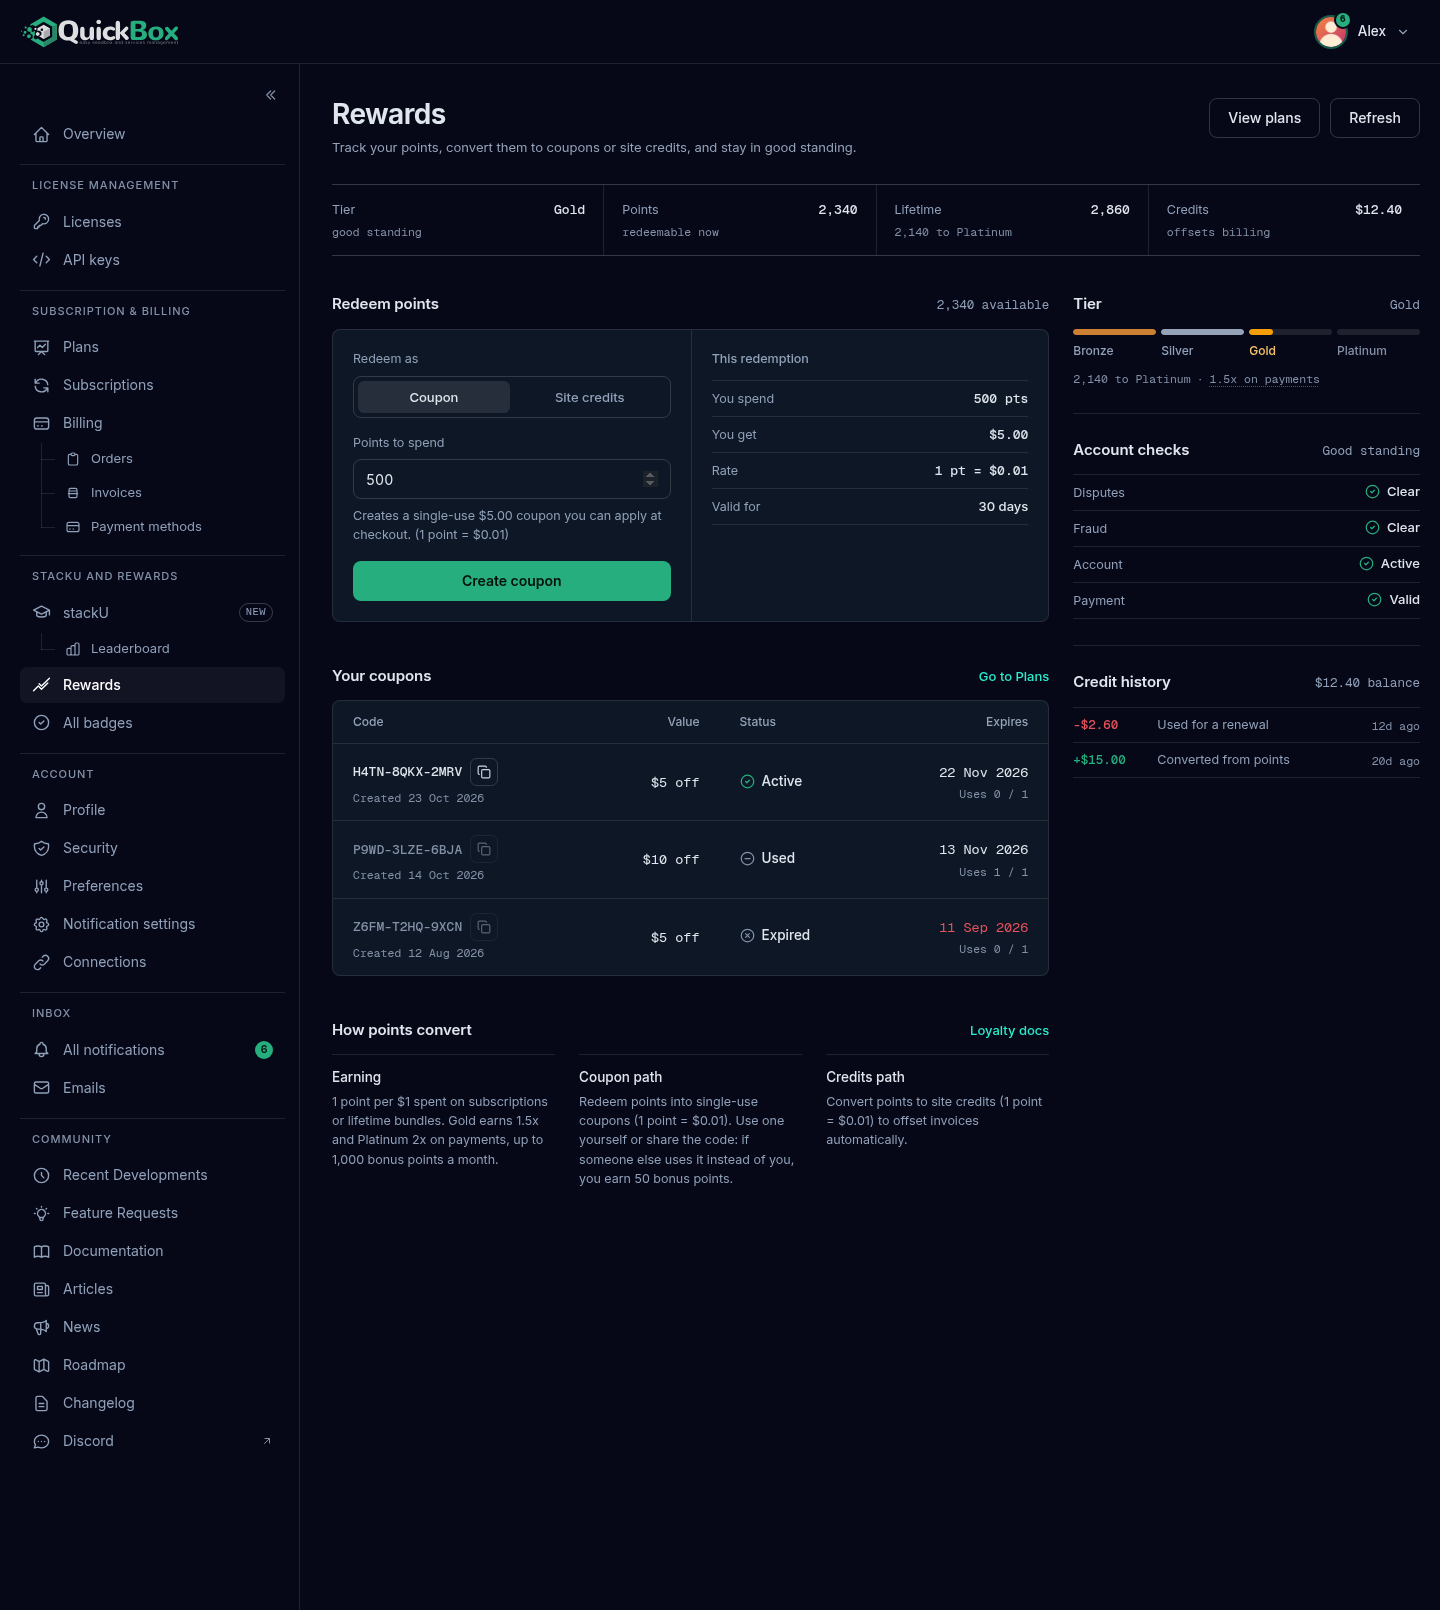Click the Gold tier progress bar
This screenshot has height=1610, width=1440.
click(x=1290, y=332)
